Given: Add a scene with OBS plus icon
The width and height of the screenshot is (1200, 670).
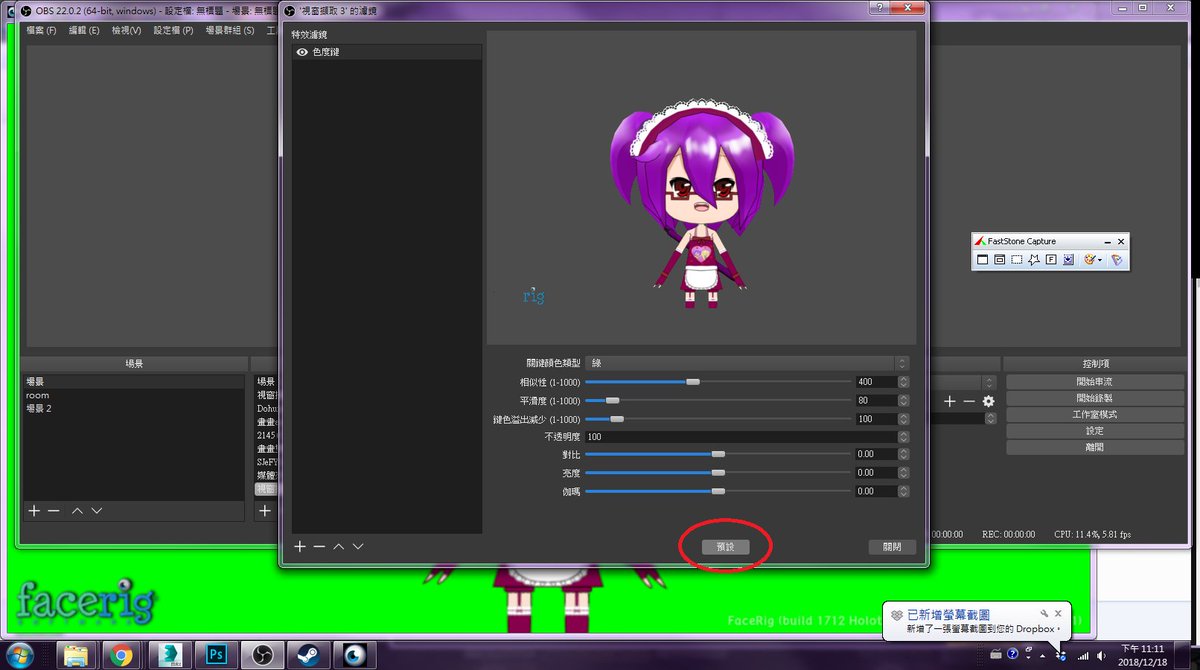Looking at the screenshot, I should point(34,511).
